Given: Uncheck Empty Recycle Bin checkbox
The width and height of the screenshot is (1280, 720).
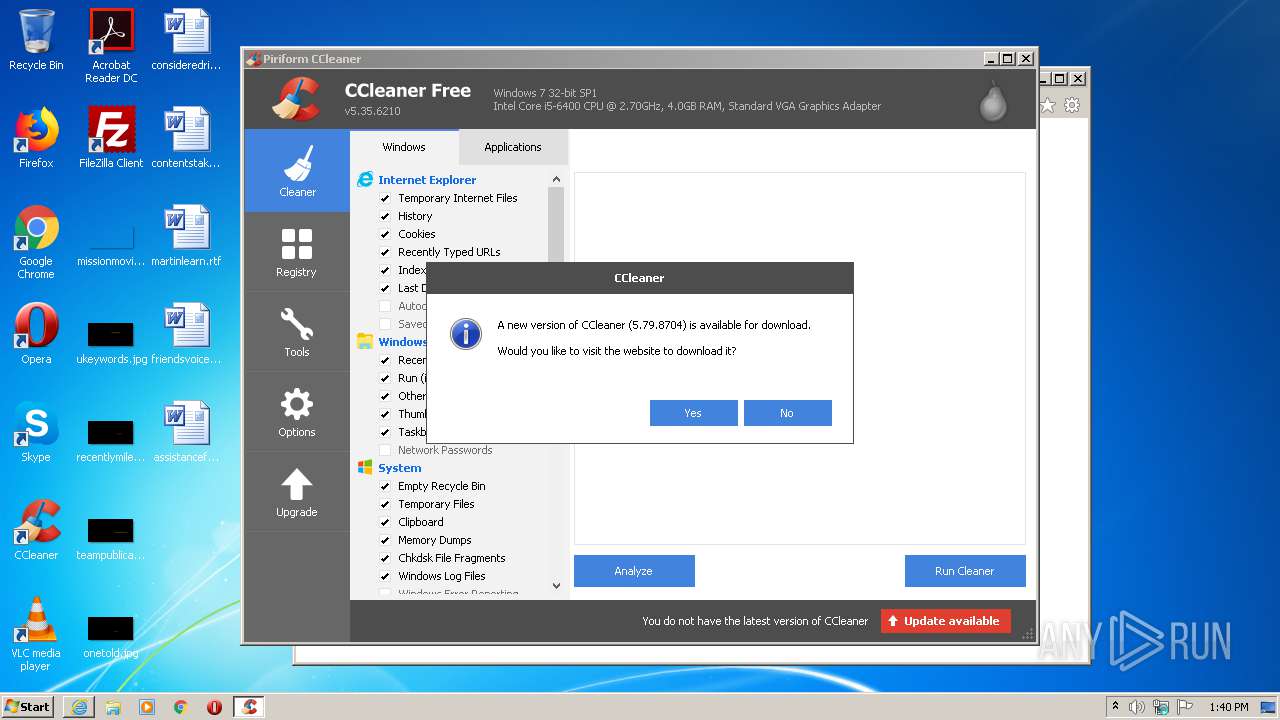Looking at the screenshot, I should pos(385,486).
